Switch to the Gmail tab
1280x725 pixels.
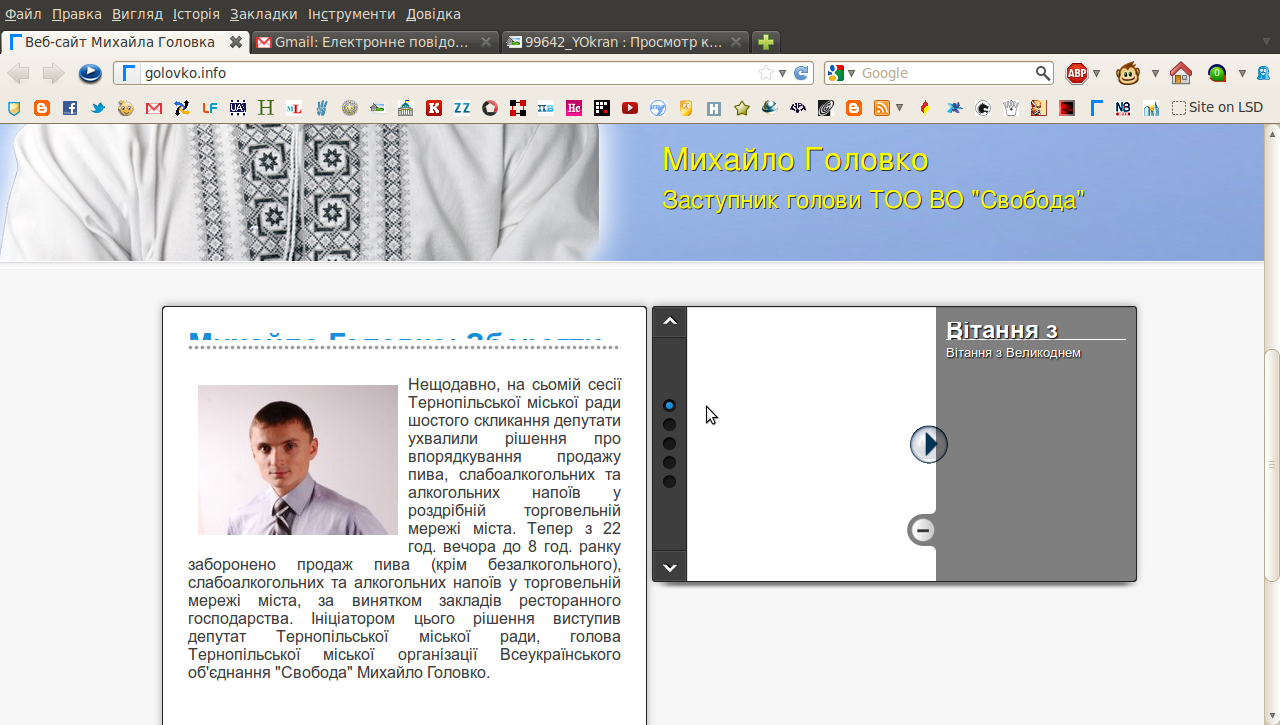374,42
